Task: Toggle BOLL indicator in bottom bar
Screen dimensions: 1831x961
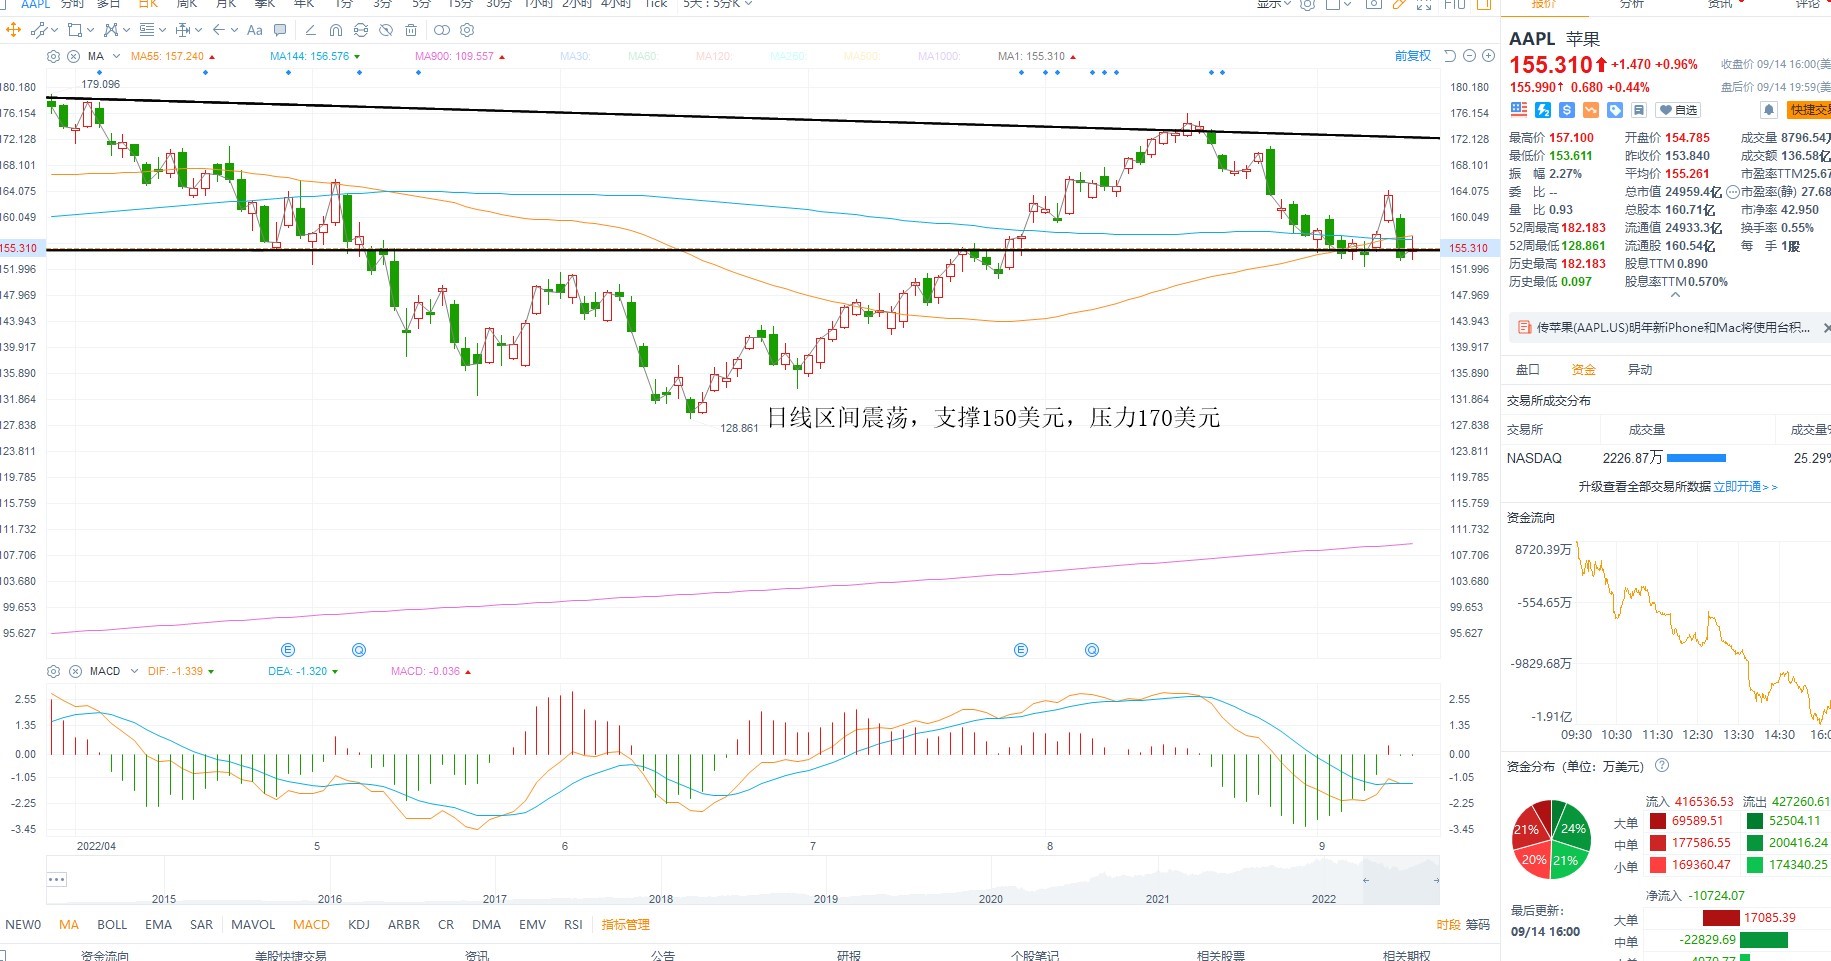Action: click(112, 925)
